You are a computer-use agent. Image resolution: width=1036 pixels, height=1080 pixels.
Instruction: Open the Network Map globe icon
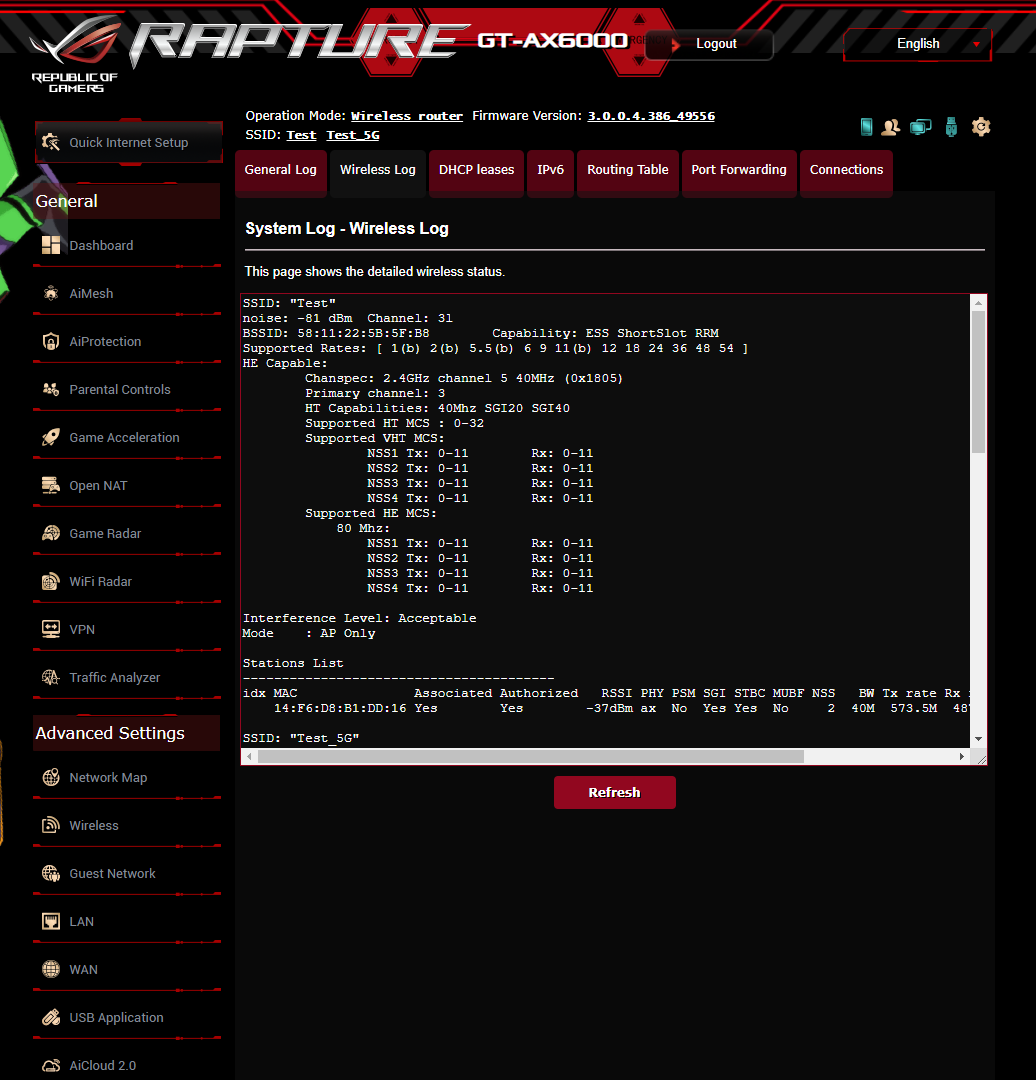click(51, 777)
